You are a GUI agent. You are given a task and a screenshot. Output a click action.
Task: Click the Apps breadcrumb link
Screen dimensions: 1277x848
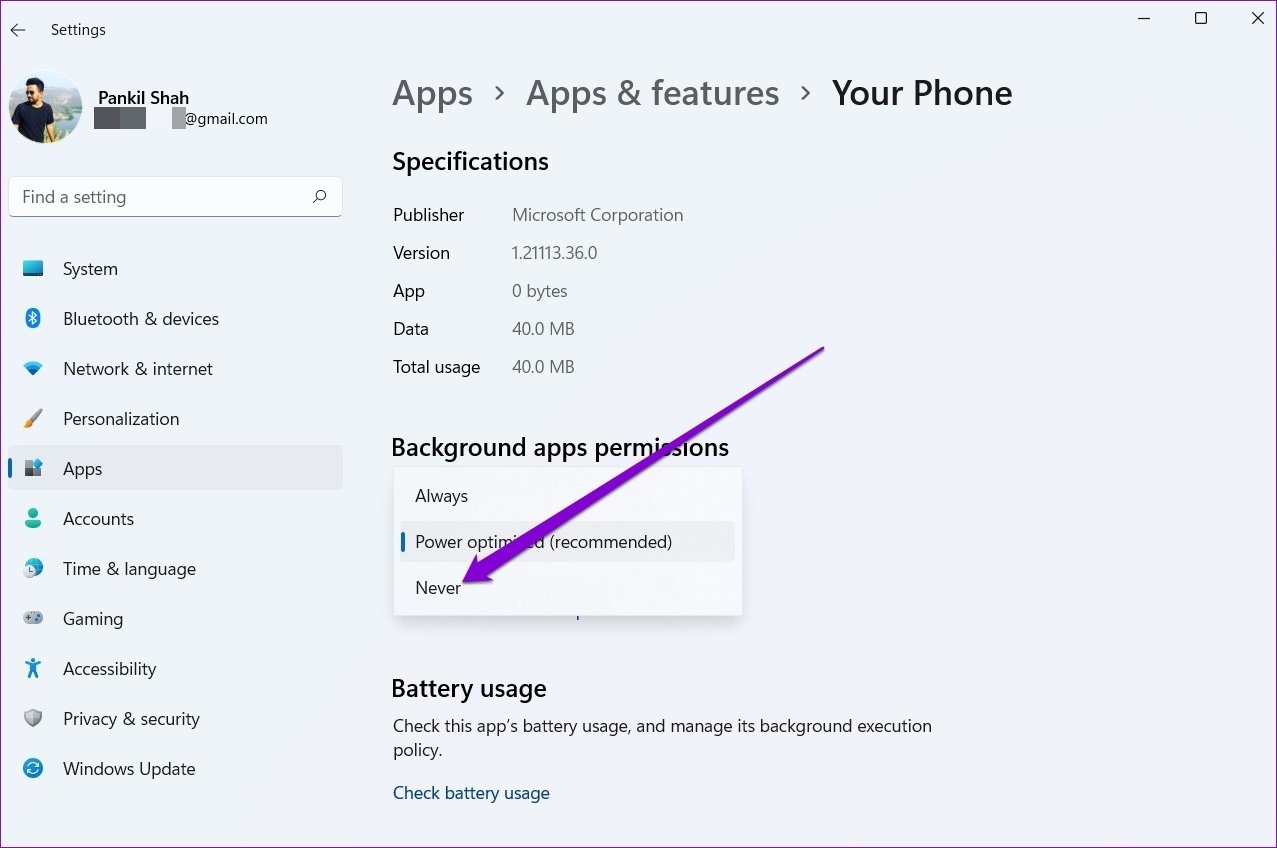(432, 93)
